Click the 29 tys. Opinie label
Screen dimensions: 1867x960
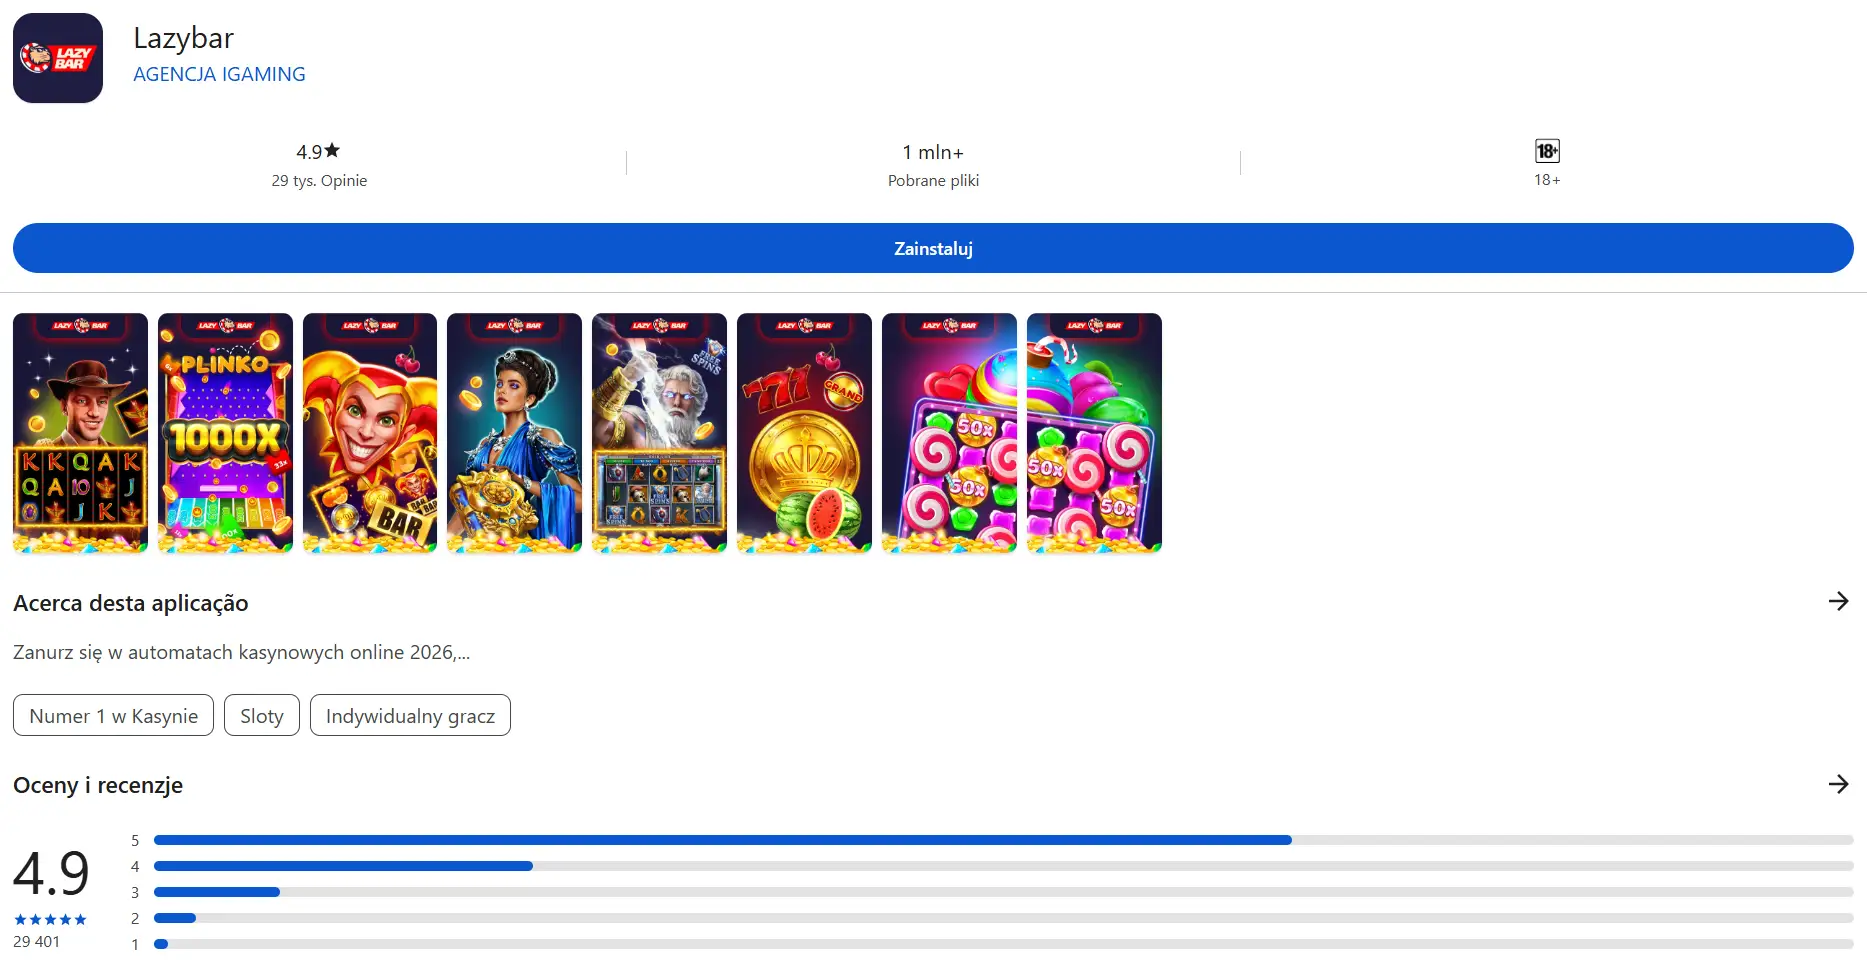319,181
